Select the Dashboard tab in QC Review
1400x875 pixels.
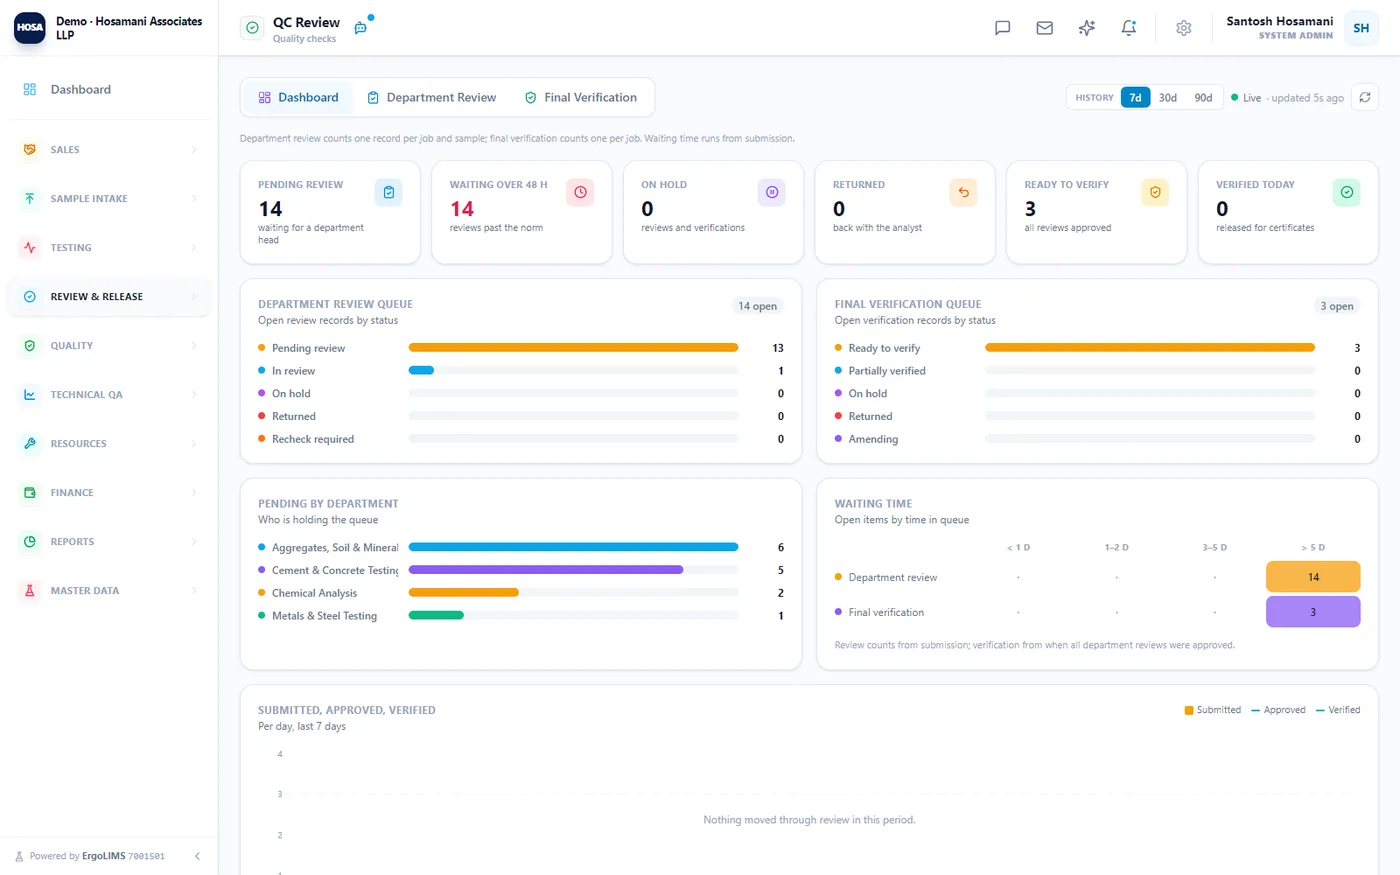[298, 97]
